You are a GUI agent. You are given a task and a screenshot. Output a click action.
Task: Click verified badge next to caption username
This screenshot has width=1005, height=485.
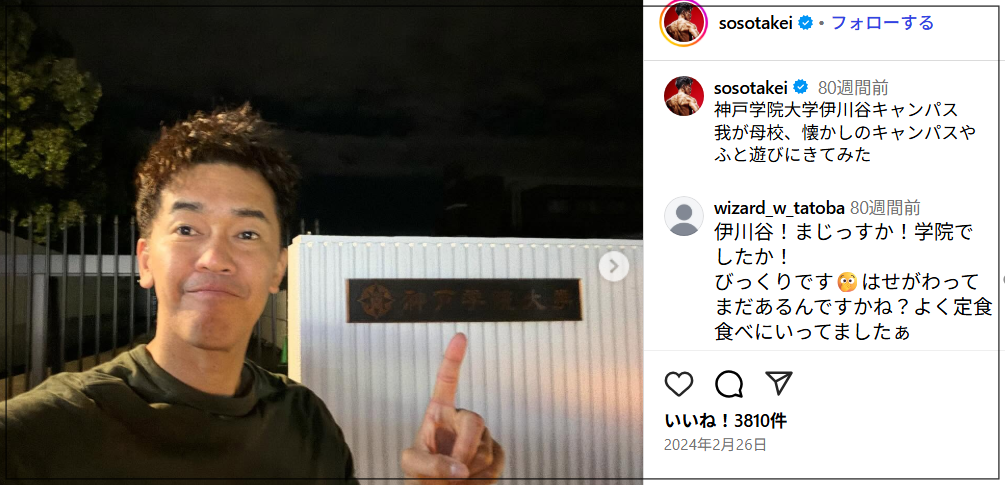(x=801, y=87)
